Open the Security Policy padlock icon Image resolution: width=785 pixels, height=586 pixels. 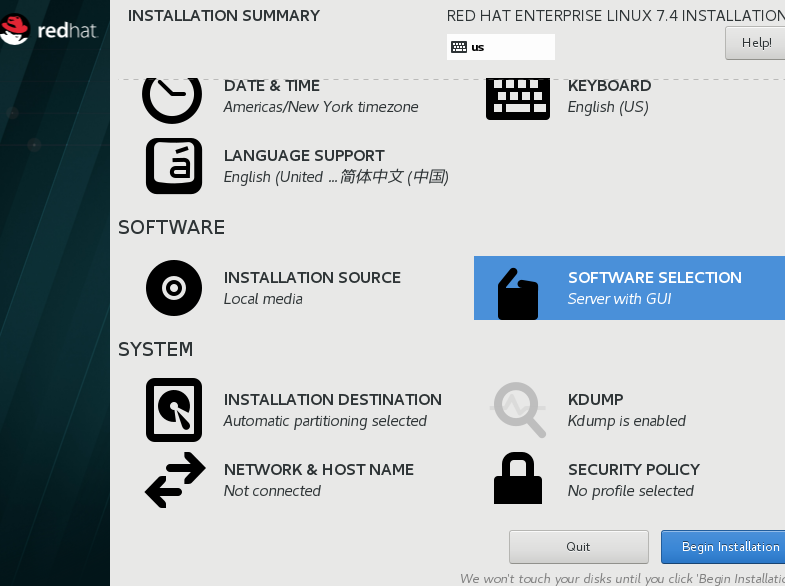pos(518,478)
